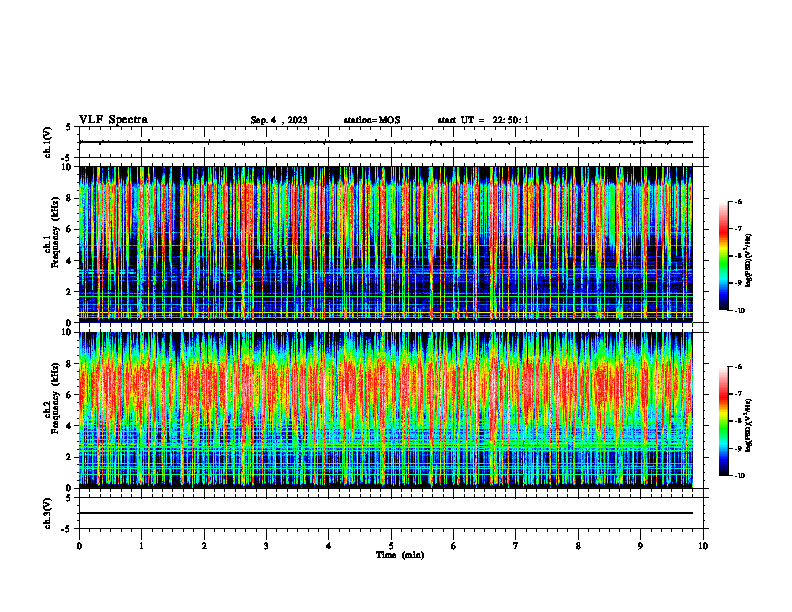Click the ch.1(V) axis label at top
The image size is (792, 612).
[48, 142]
